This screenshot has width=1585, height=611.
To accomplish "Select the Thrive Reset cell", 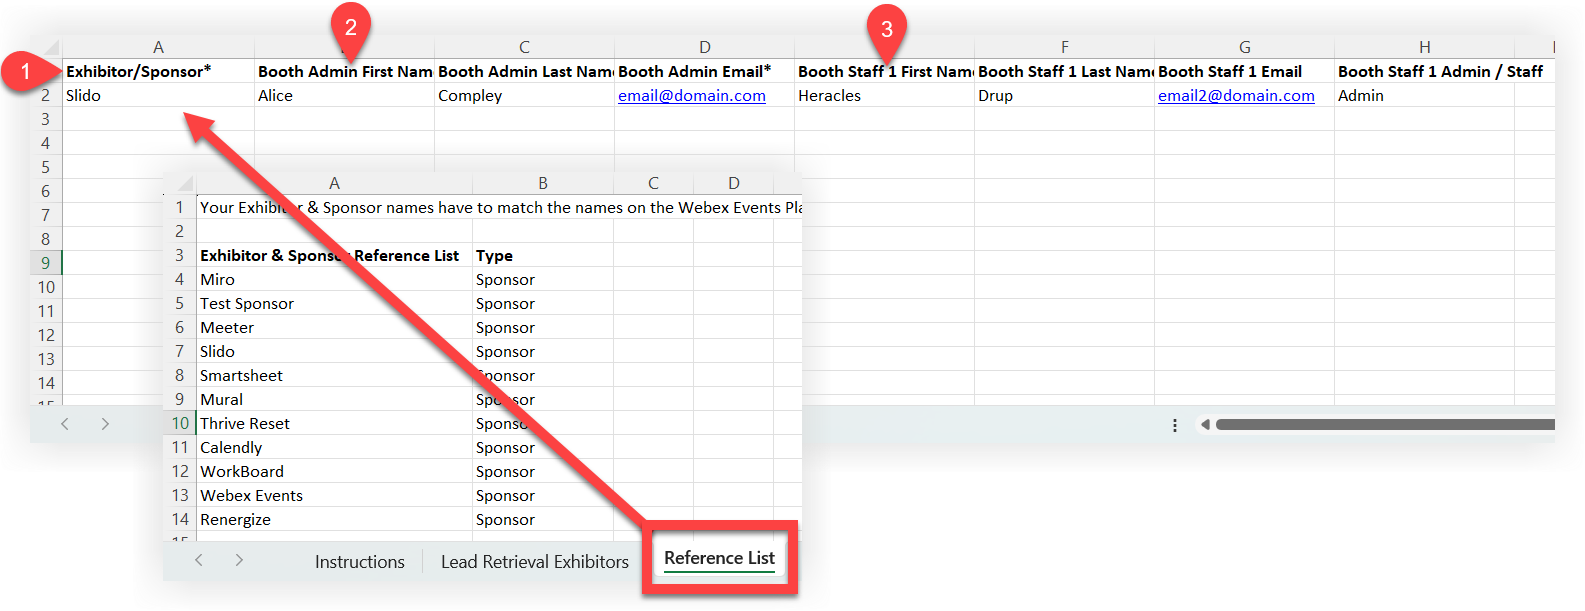I will click(334, 423).
